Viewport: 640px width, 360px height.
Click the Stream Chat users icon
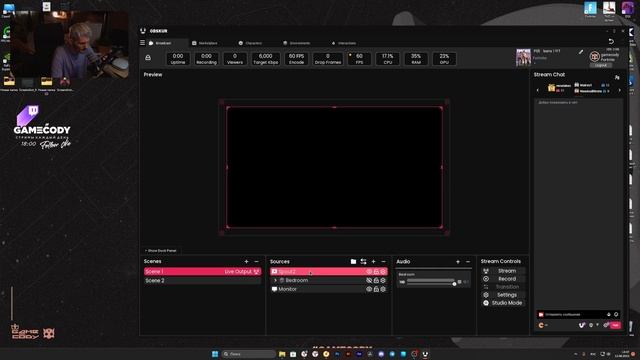point(617,77)
